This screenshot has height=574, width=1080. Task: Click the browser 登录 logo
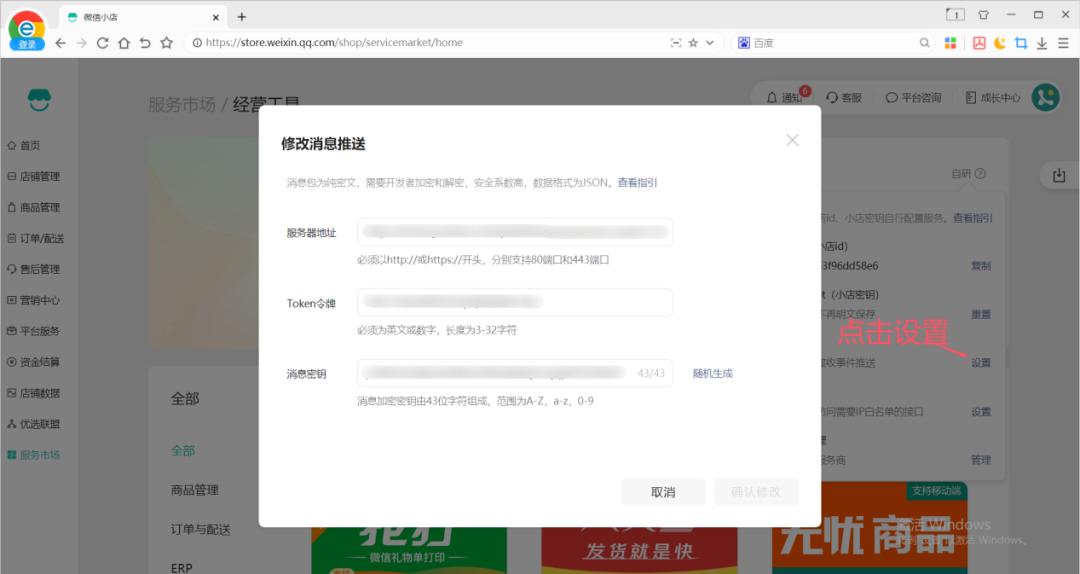[27, 30]
